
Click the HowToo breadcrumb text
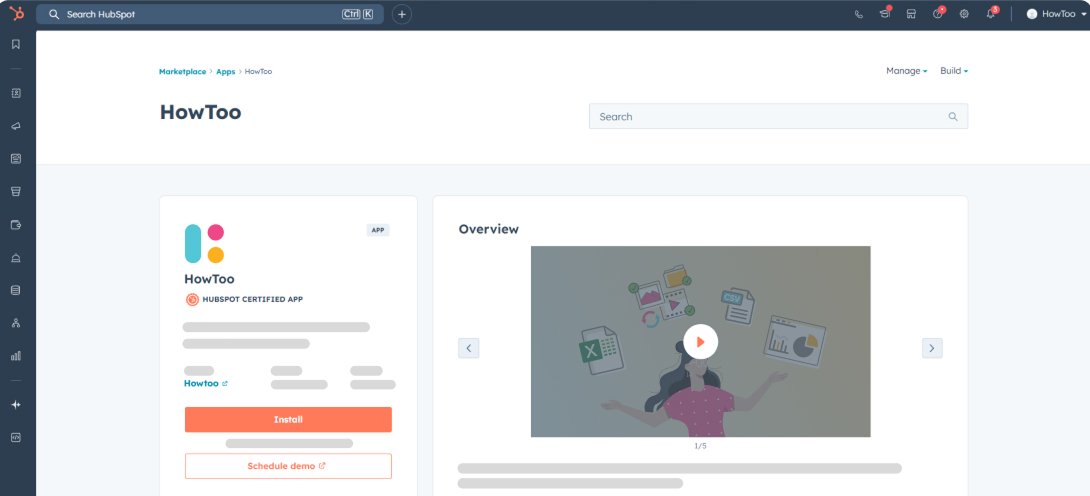tap(258, 72)
